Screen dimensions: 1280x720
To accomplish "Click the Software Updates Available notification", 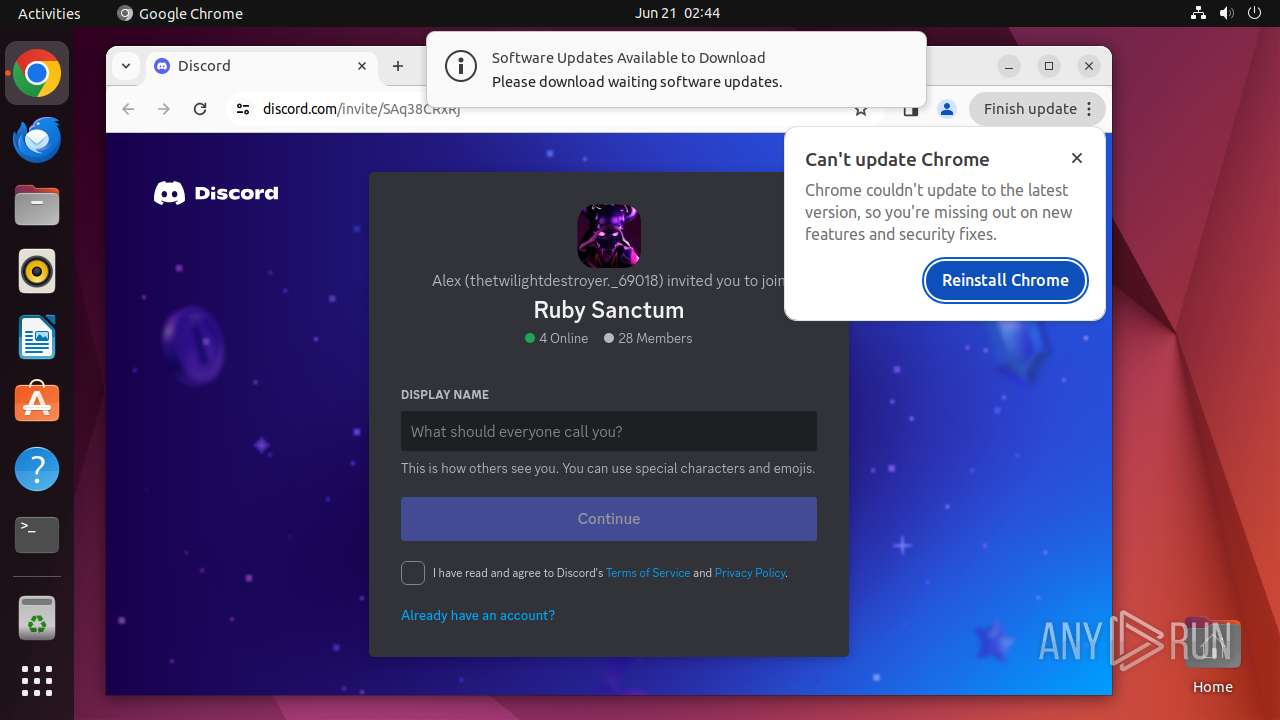I will click(x=676, y=69).
